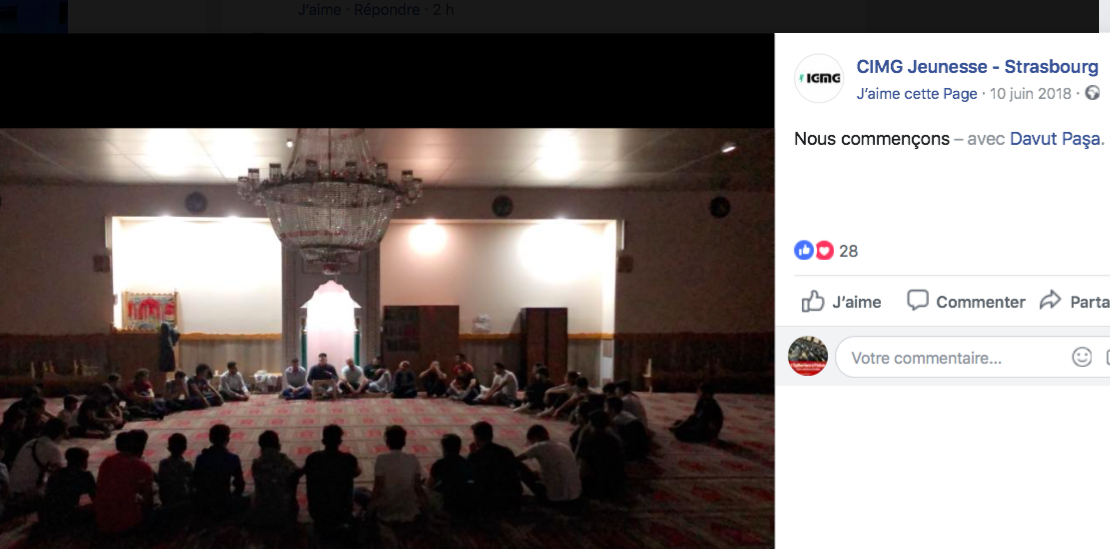Open the smiley emoji picker
This screenshot has width=1110, height=549.
[1082, 357]
